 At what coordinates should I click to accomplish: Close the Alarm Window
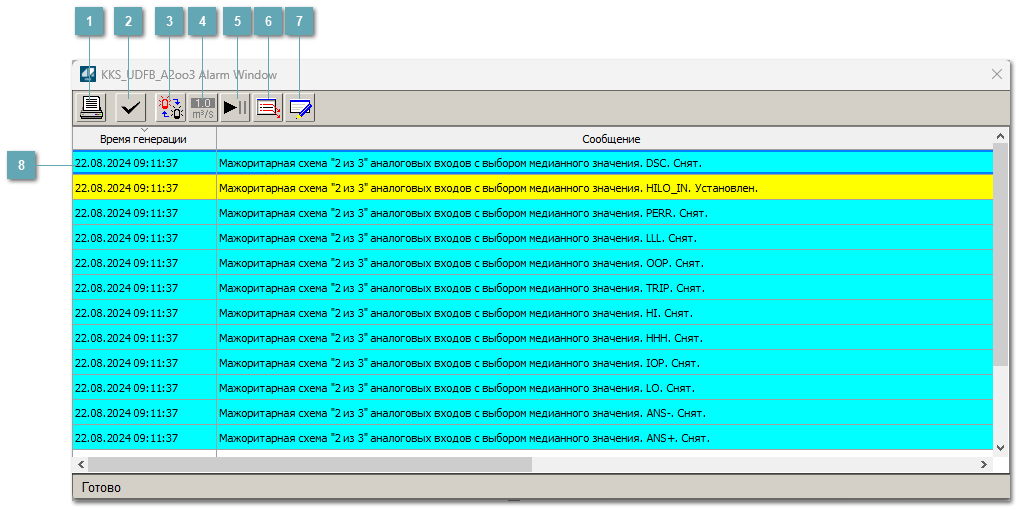pos(996,75)
